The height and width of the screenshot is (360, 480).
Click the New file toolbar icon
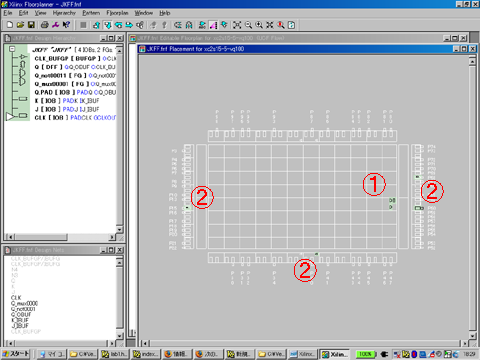(x=10, y=25)
